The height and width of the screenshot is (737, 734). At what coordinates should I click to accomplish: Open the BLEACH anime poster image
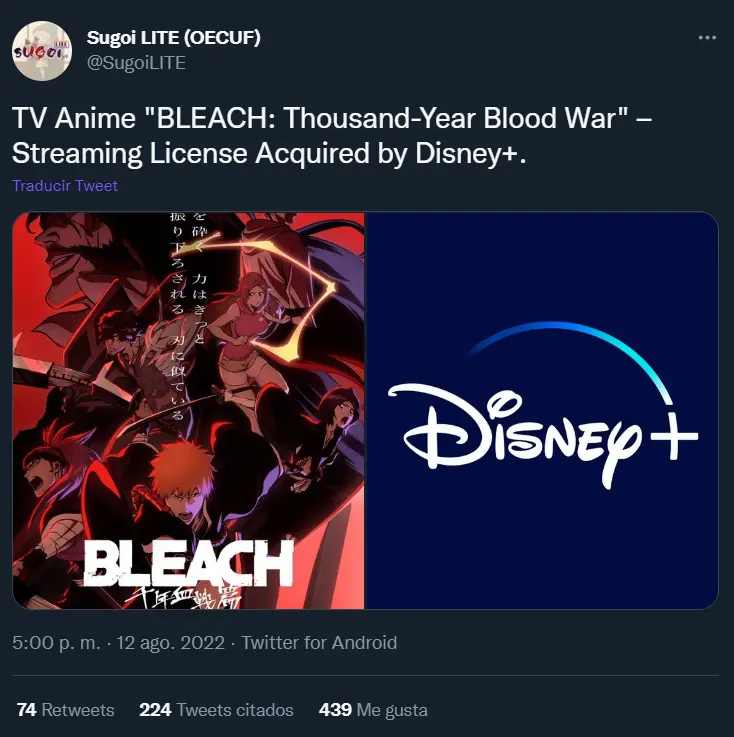point(188,410)
